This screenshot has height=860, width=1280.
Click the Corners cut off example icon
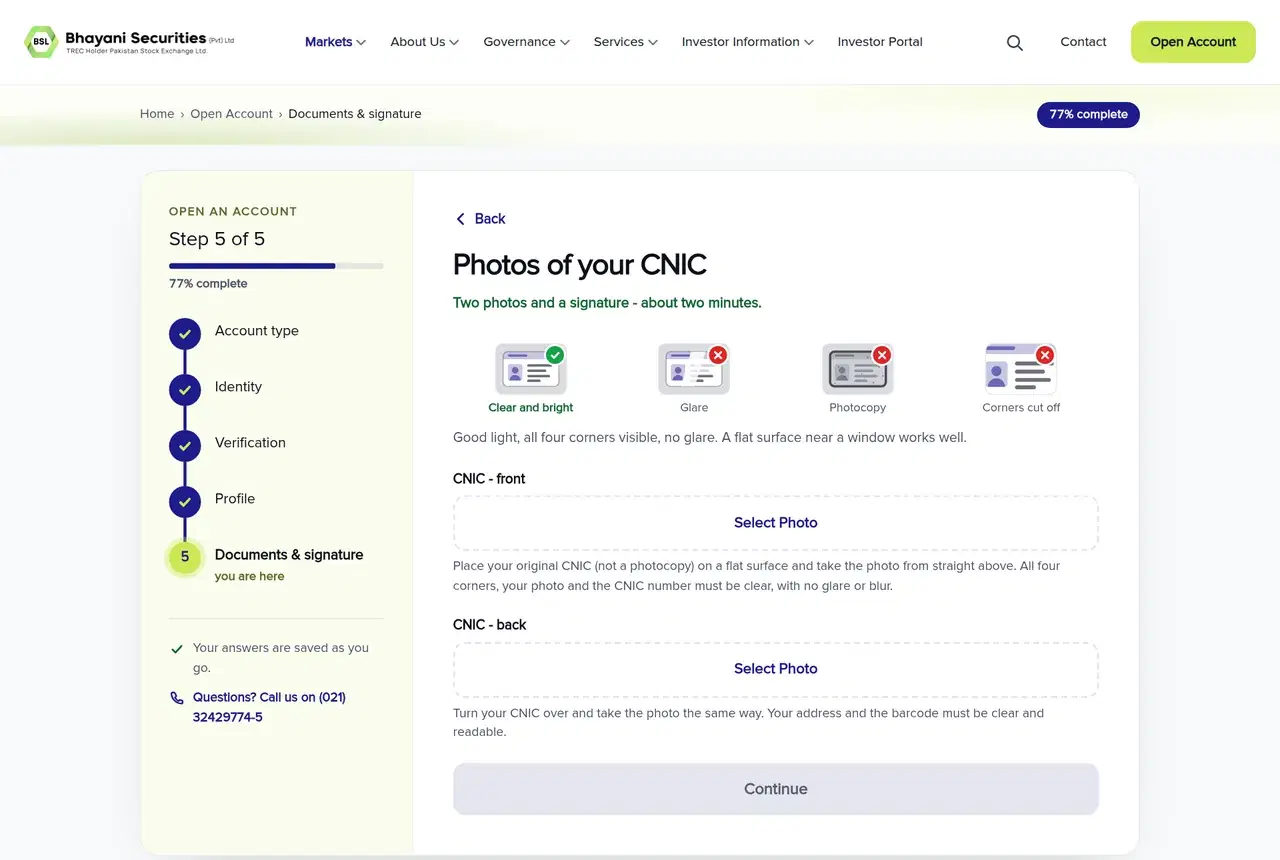pyautogui.click(x=1021, y=369)
